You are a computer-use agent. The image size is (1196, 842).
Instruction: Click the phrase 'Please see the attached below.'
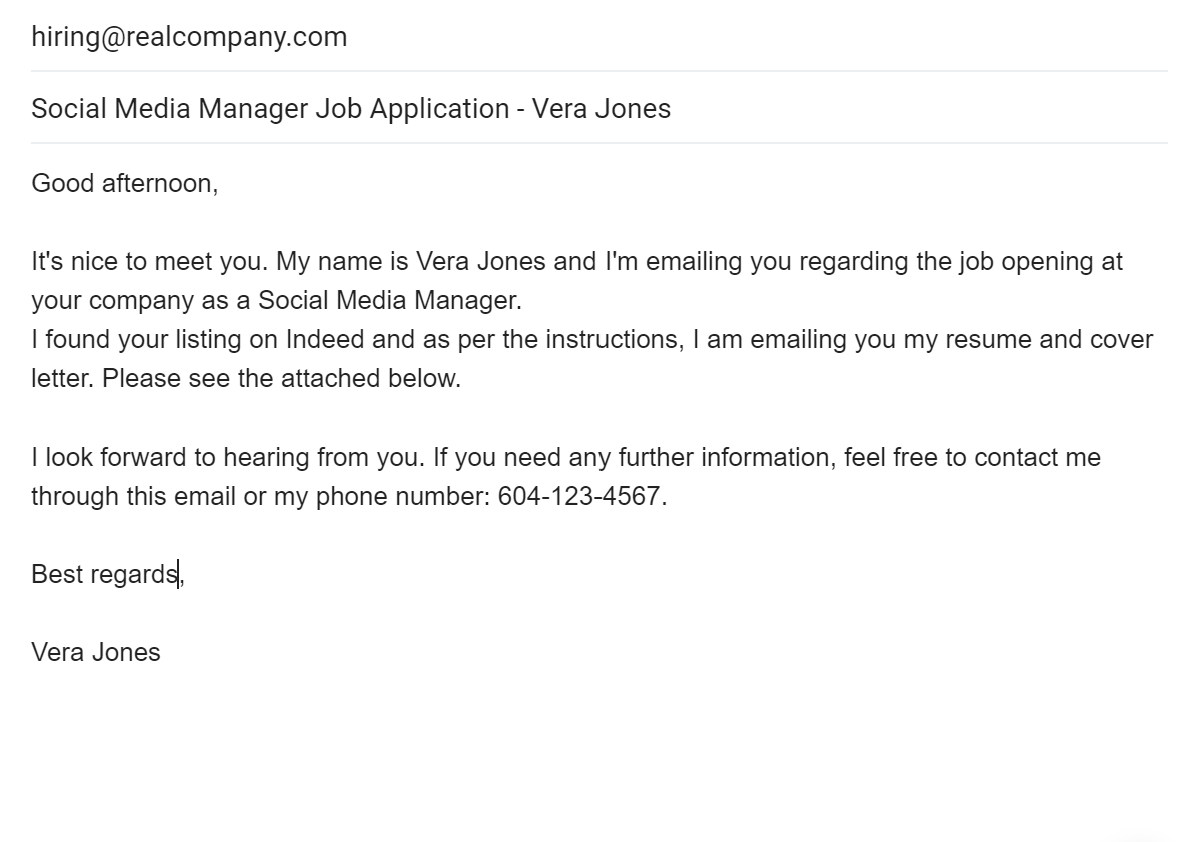(x=281, y=378)
